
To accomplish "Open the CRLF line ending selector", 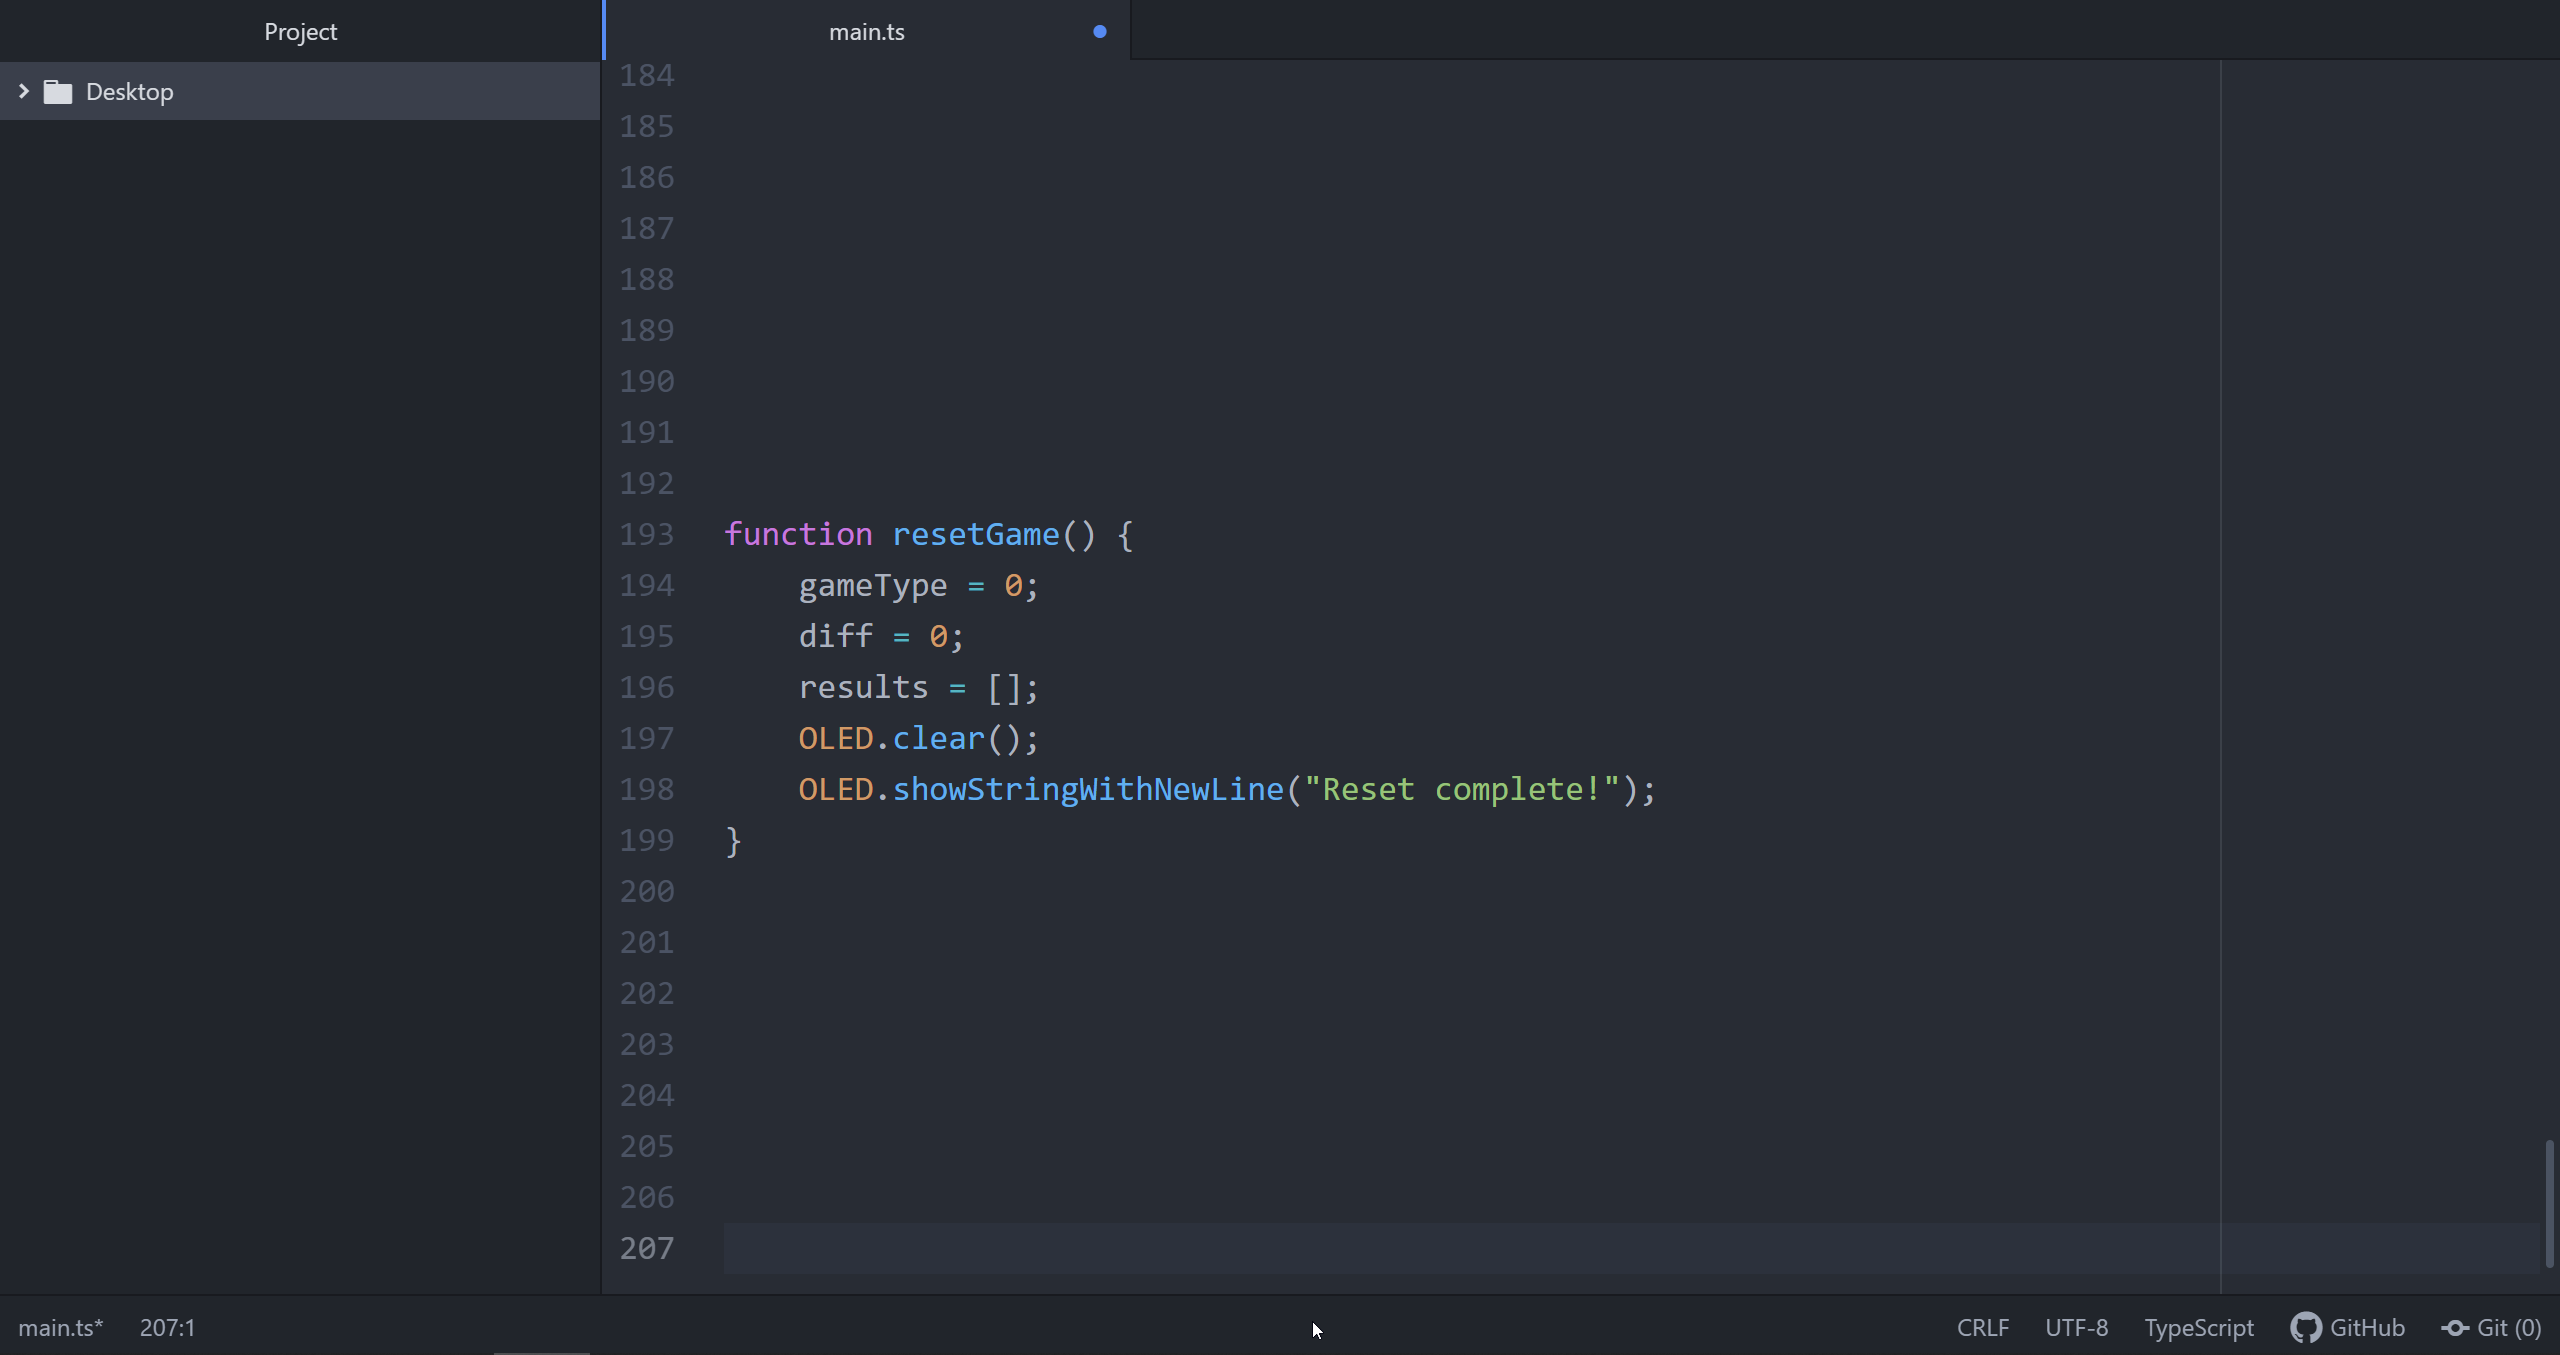I will pos(1982,1328).
